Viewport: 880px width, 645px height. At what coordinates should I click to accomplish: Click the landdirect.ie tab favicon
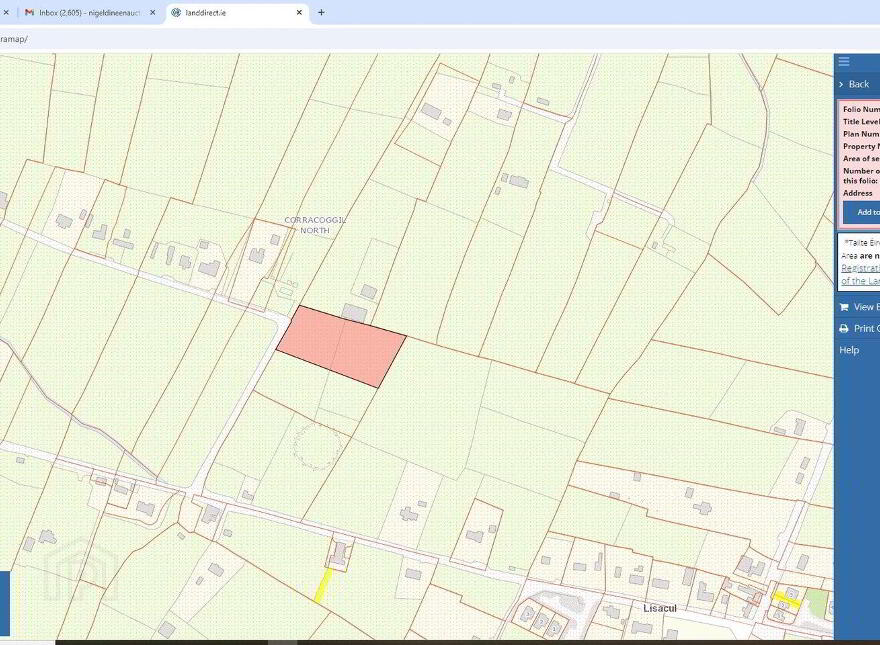(x=176, y=12)
